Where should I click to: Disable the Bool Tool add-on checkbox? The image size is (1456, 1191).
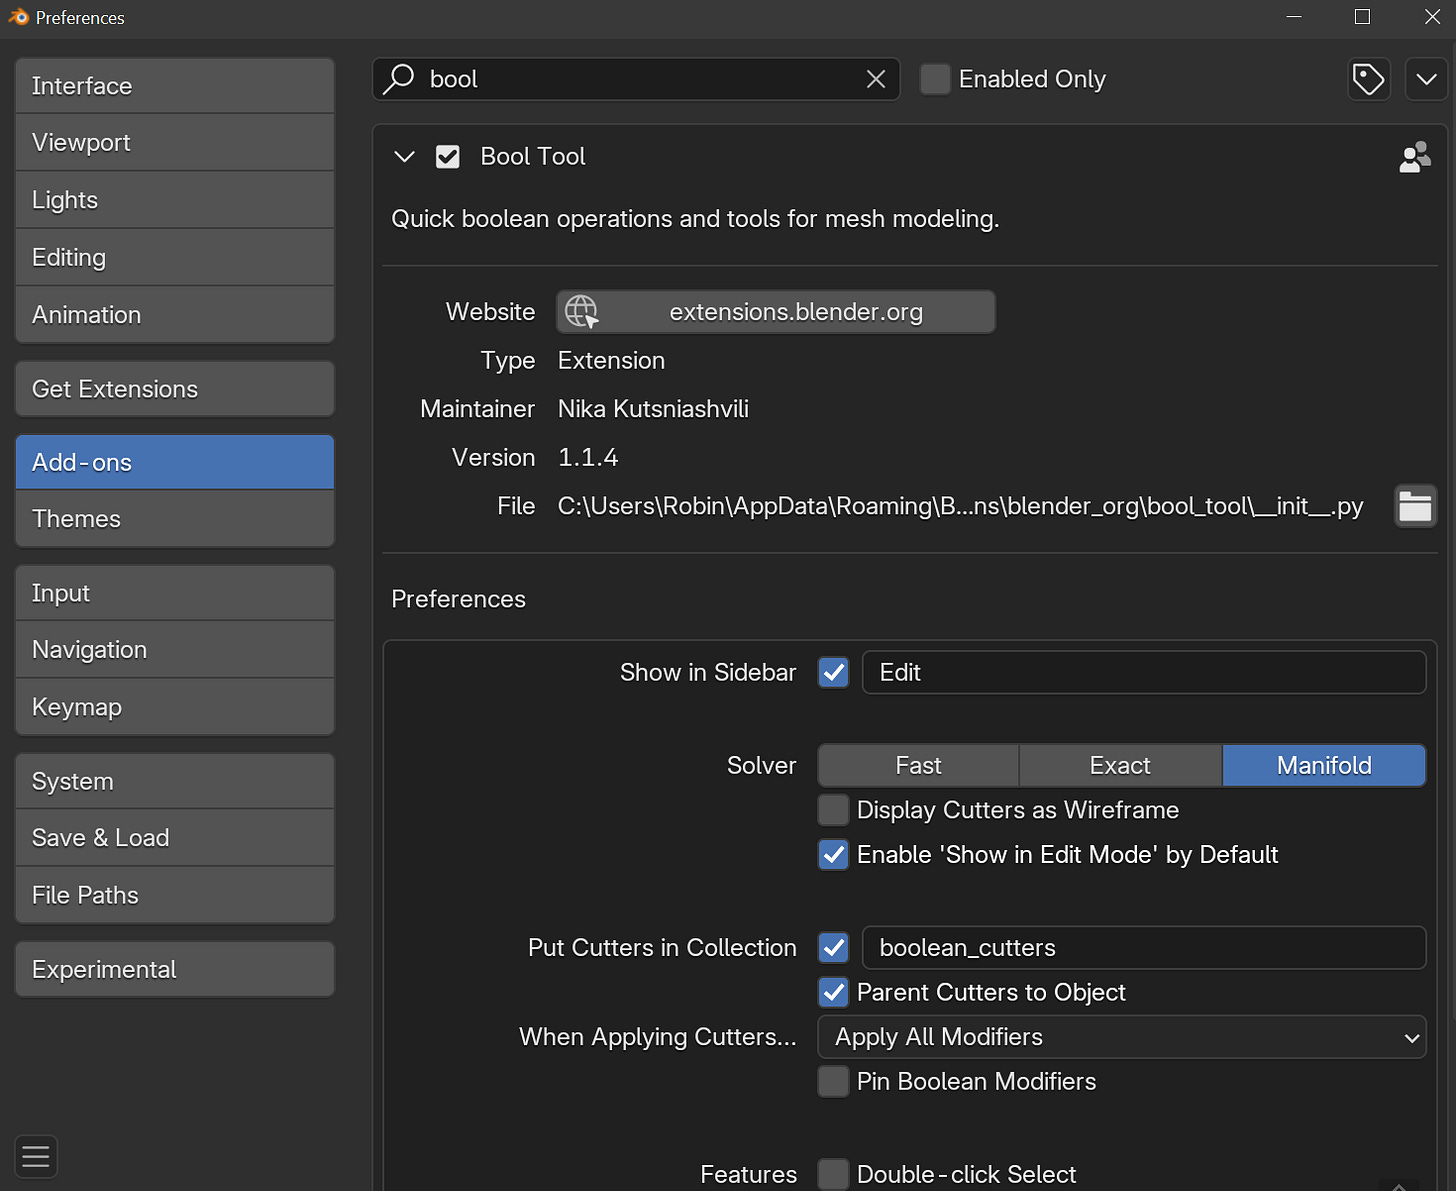coord(448,157)
